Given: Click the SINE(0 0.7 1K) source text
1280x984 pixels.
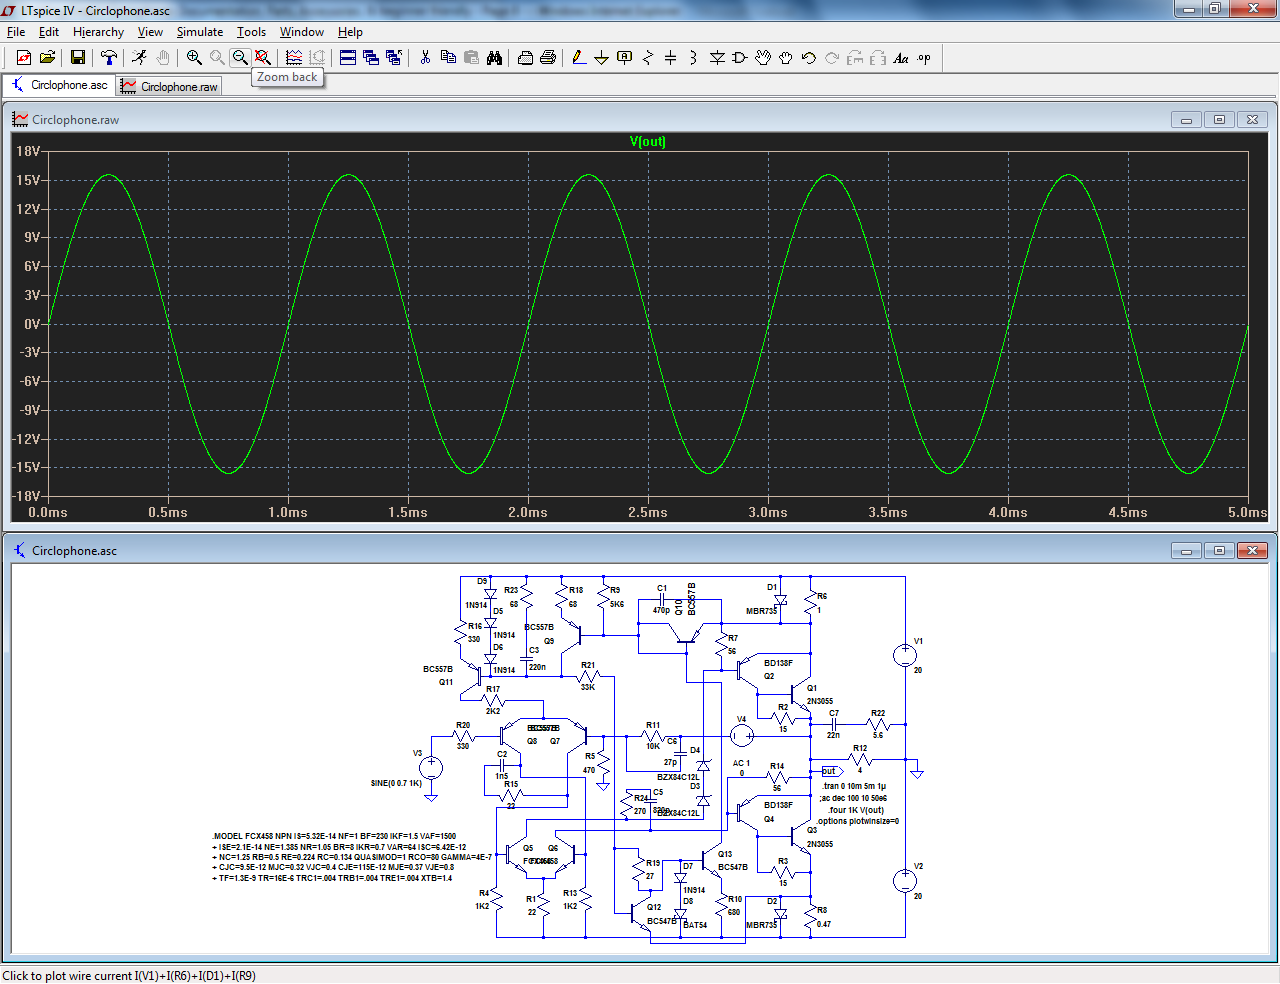Looking at the screenshot, I should click(x=396, y=783).
